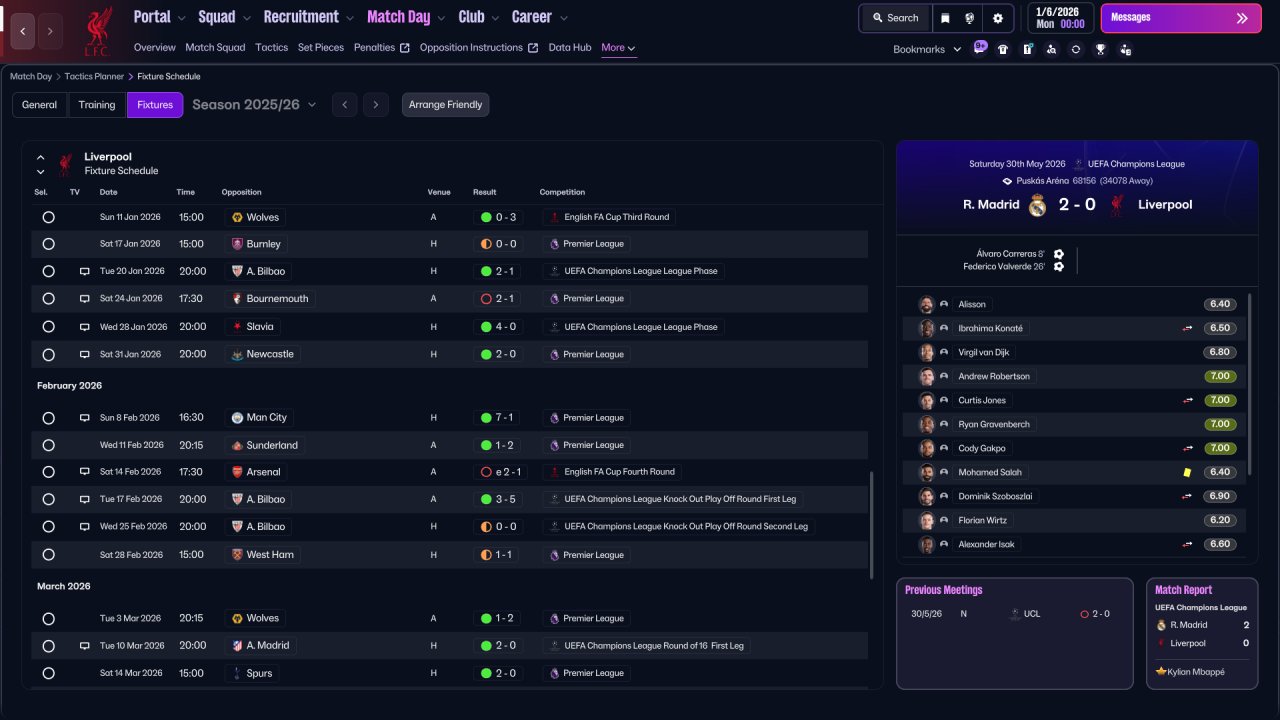Open the Season 2025/26 dropdown

coord(254,105)
